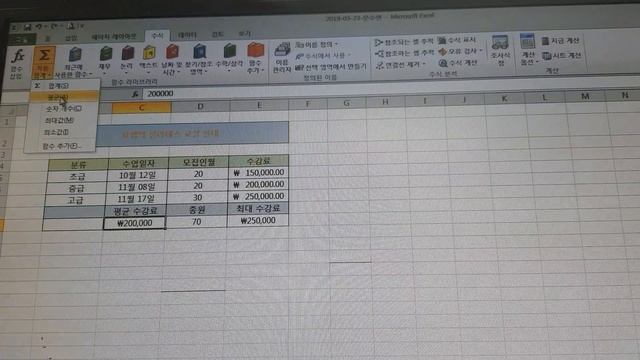Click the 초급 category cell
Image resolution: width=640 pixels, height=360 pixels.
coord(77,177)
